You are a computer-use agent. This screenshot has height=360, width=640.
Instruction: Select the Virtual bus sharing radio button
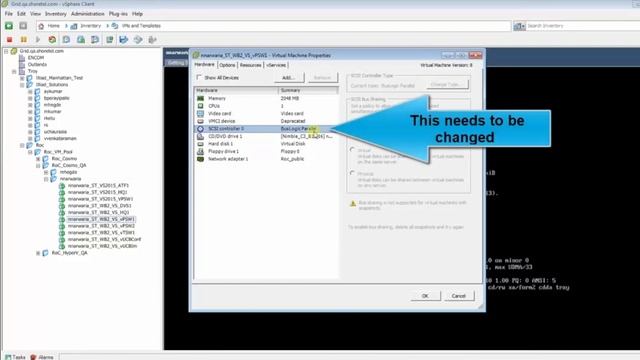(352, 150)
